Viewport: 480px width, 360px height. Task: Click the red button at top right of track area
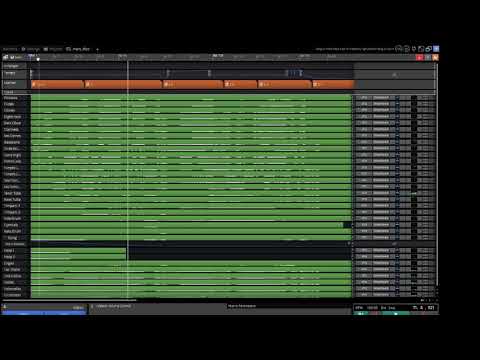click(420, 58)
